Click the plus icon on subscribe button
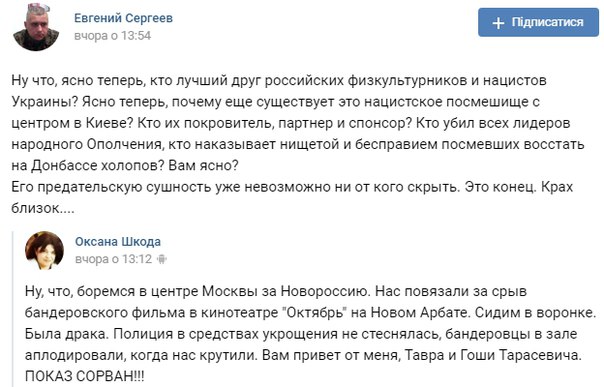This screenshot has width=604, height=387. coord(498,23)
